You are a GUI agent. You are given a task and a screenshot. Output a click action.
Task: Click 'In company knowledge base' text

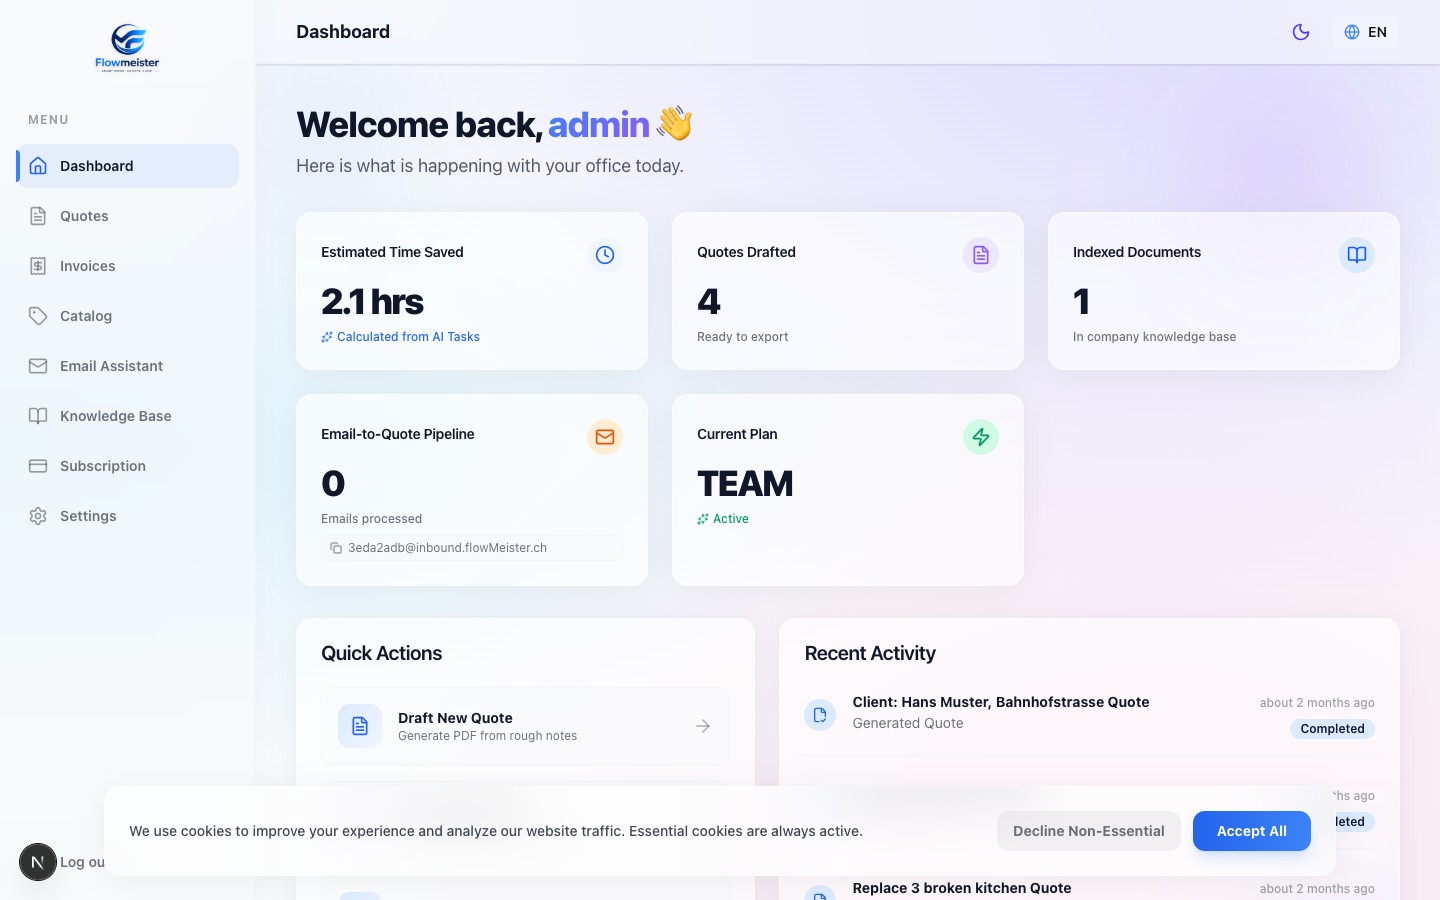click(1154, 337)
